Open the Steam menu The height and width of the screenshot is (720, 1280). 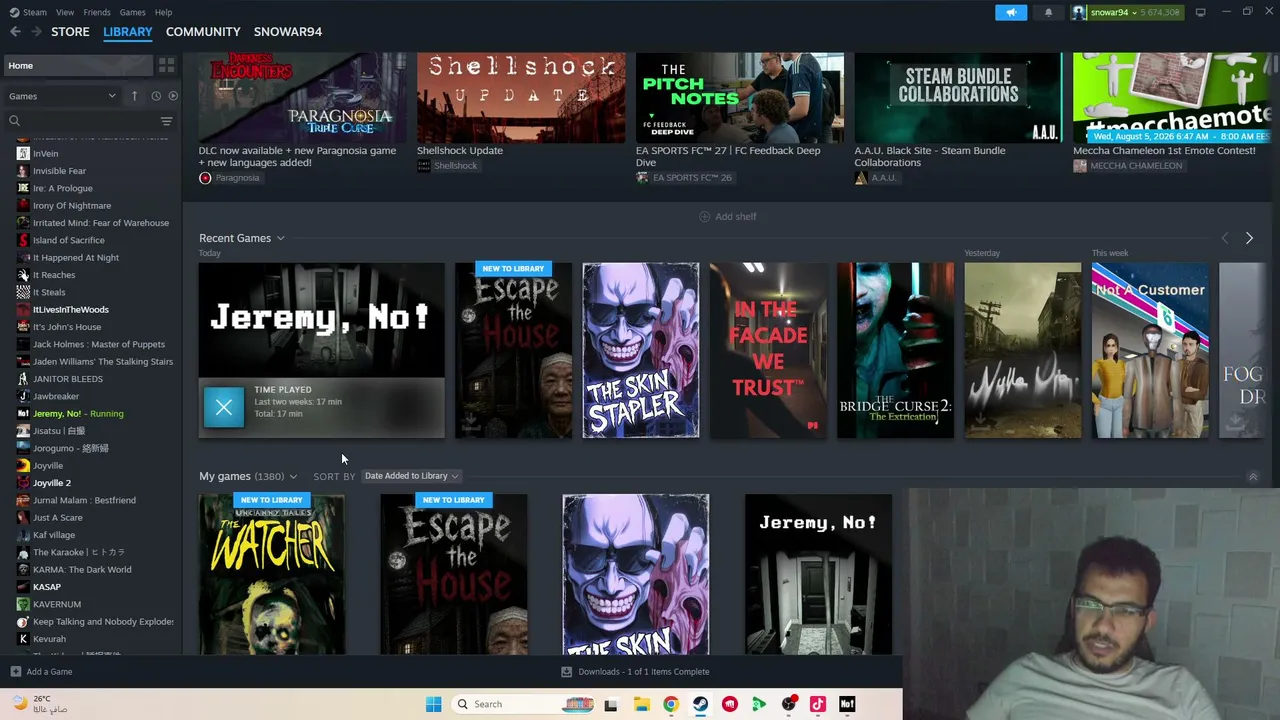click(34, 12)
